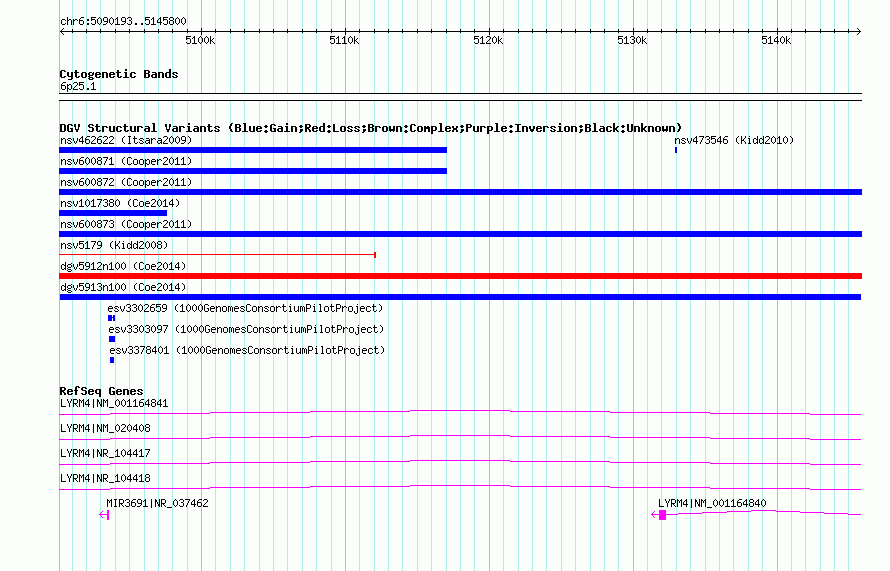The height and width of the screenshot is (571, 890).
Task: Click the 5130k ruler tick label
Action: tap(632, 40)
